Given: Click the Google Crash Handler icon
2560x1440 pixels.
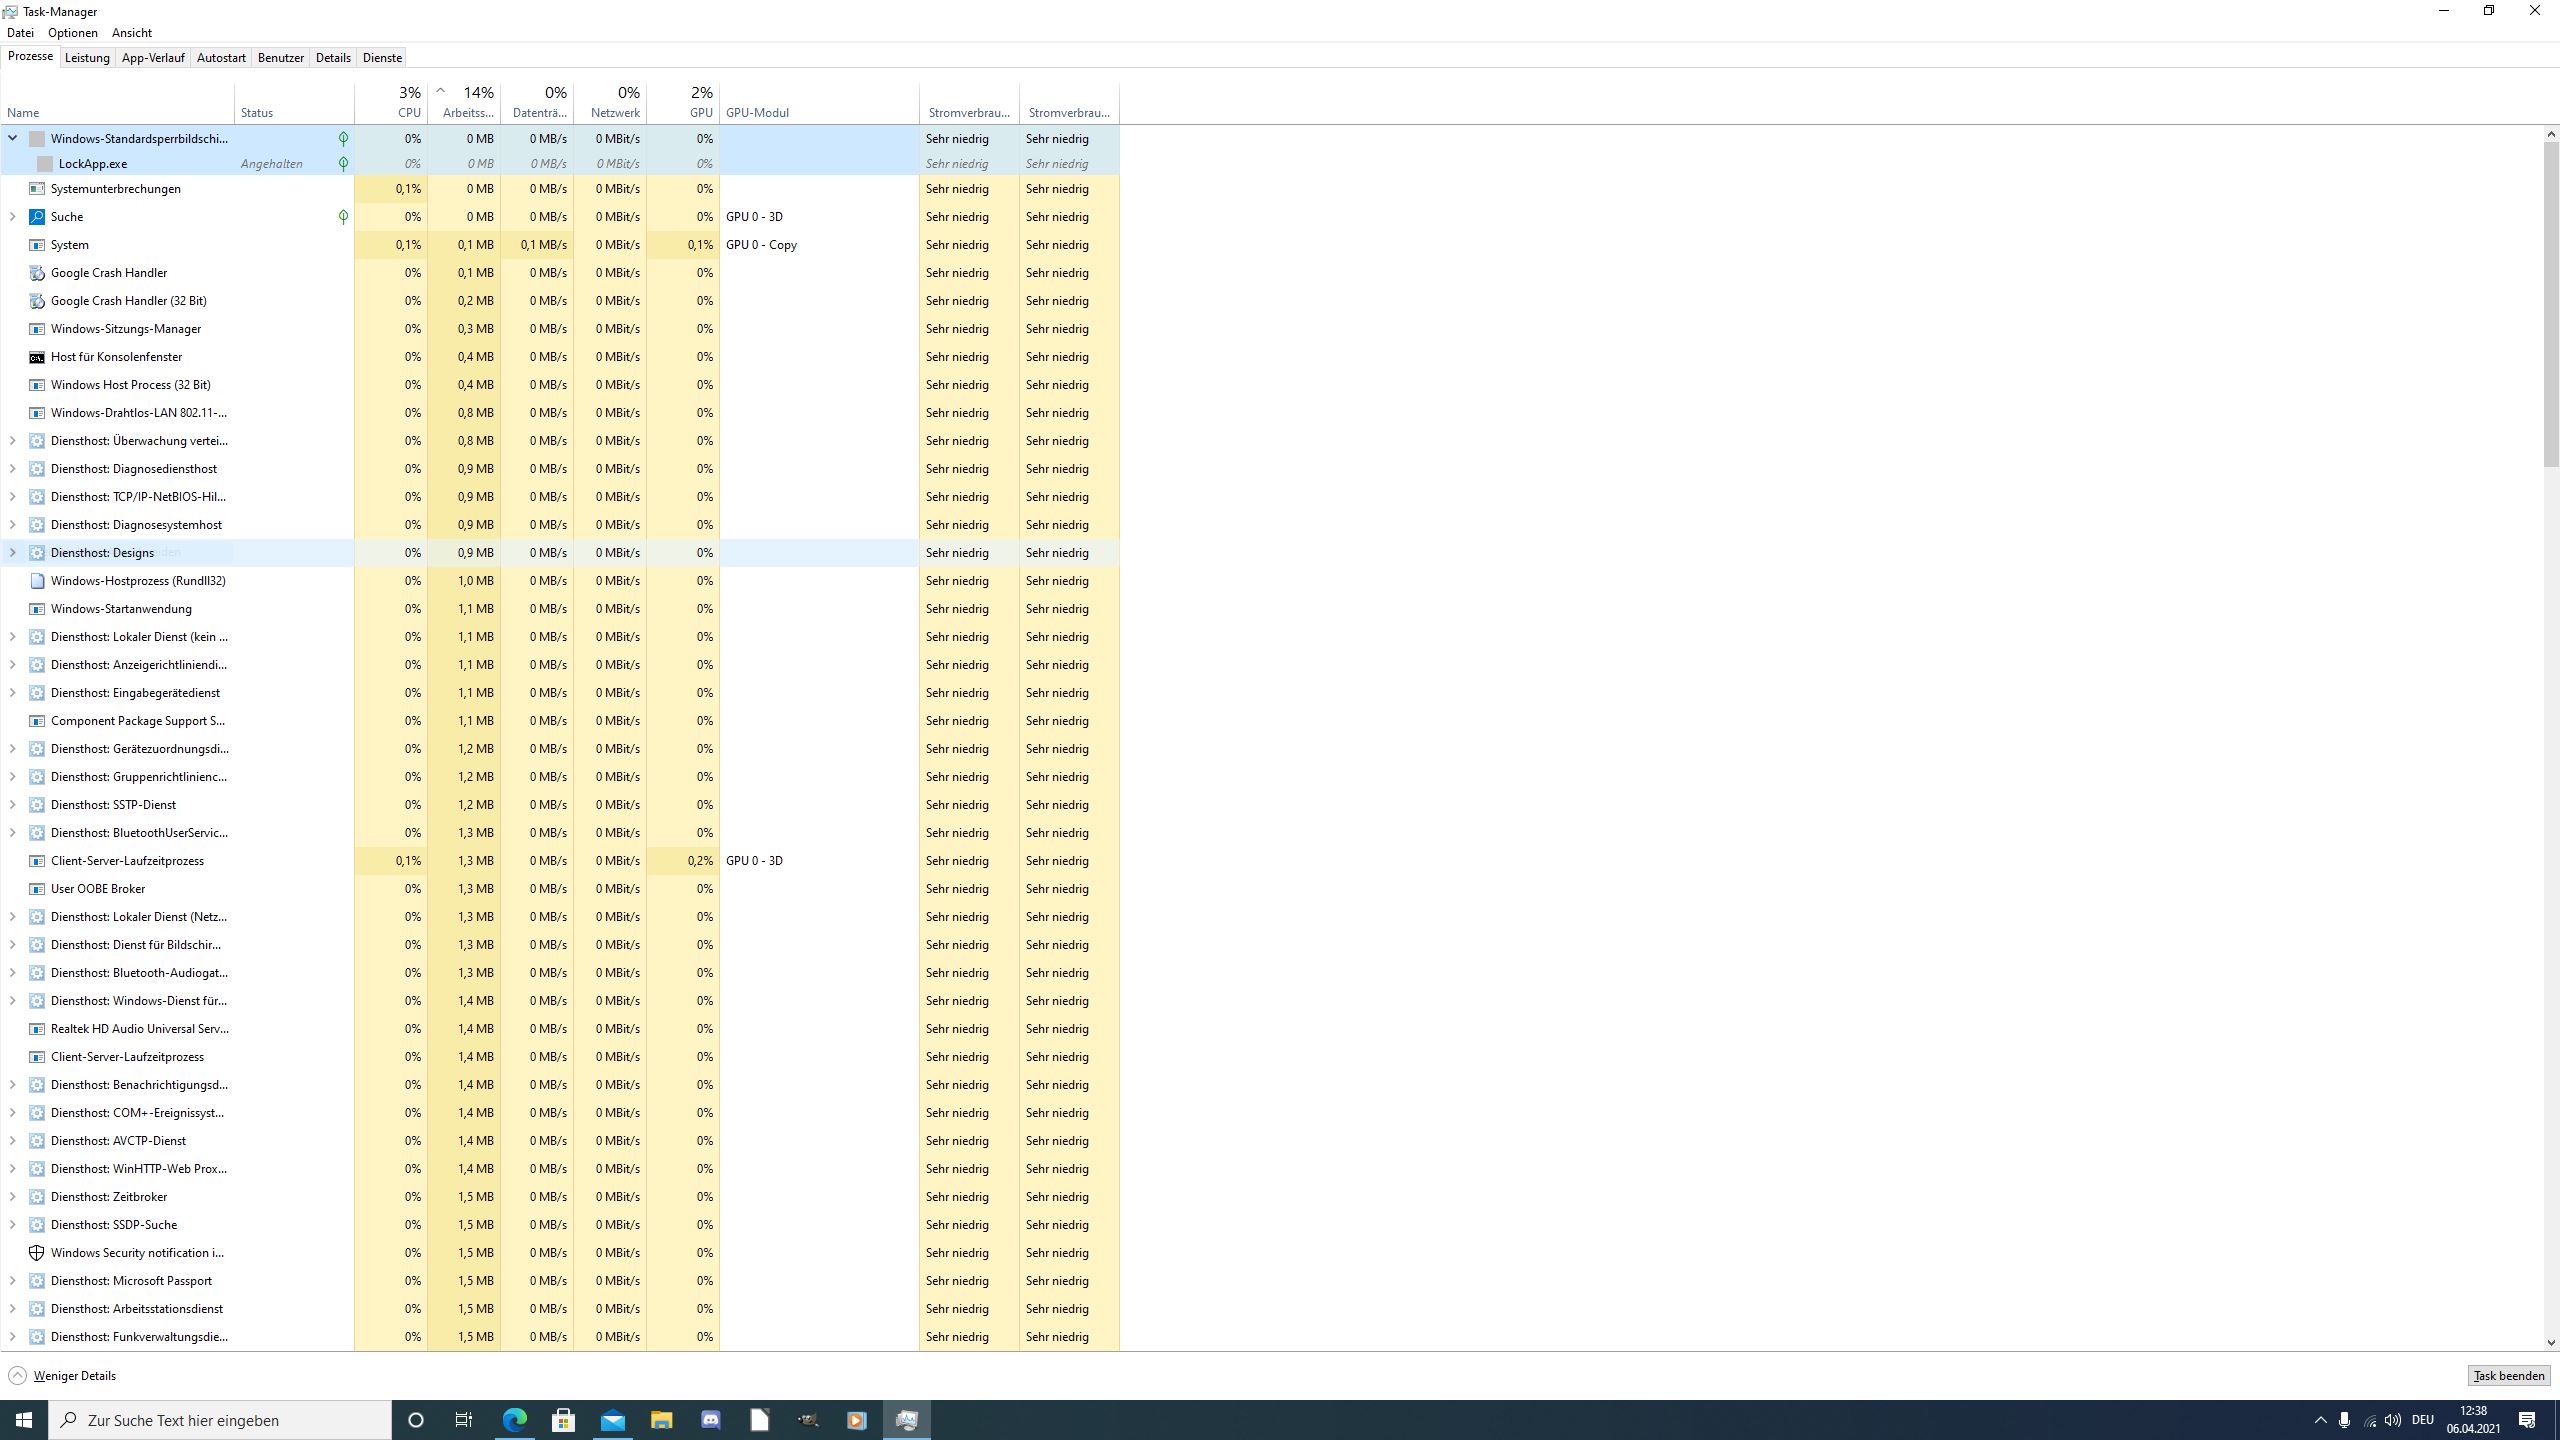Looking at the screenshot, I should [x=37, y=273].
